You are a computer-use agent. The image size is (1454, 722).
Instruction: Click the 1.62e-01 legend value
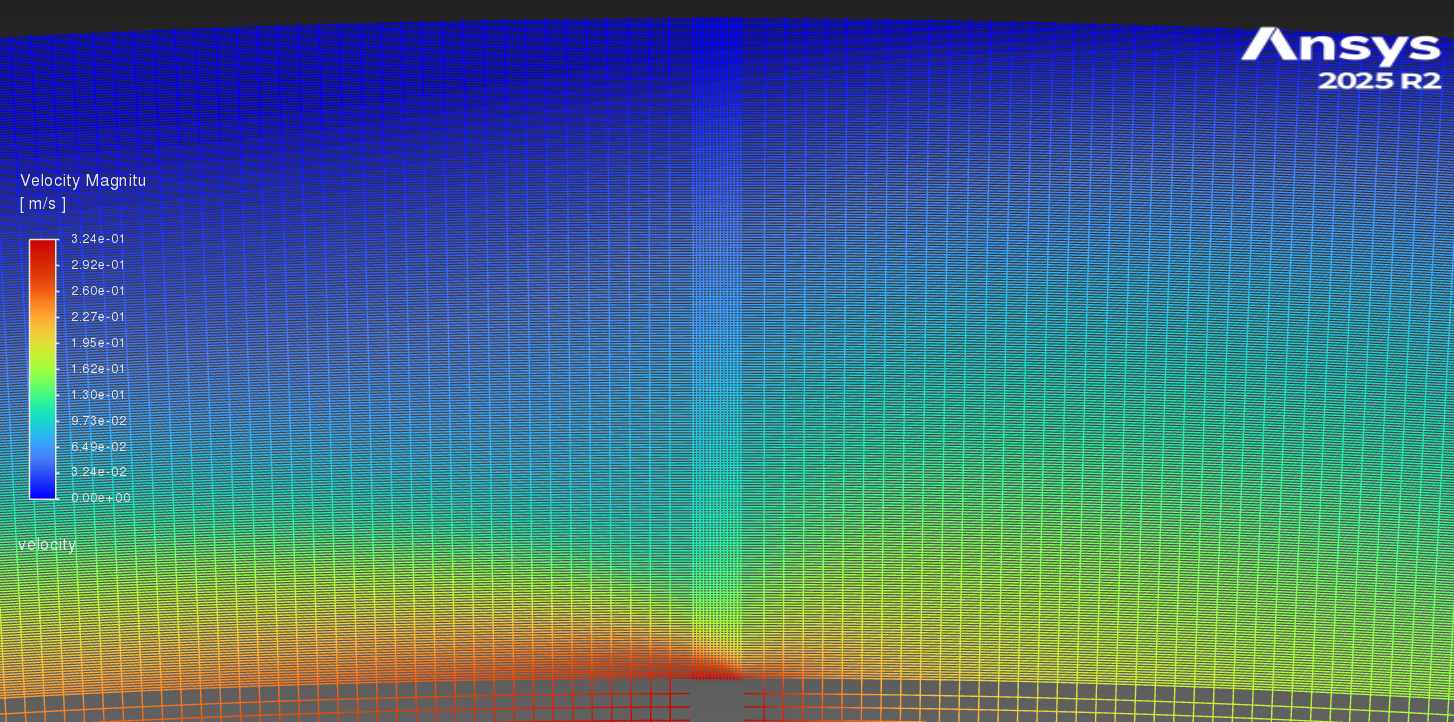pos(98,369)
